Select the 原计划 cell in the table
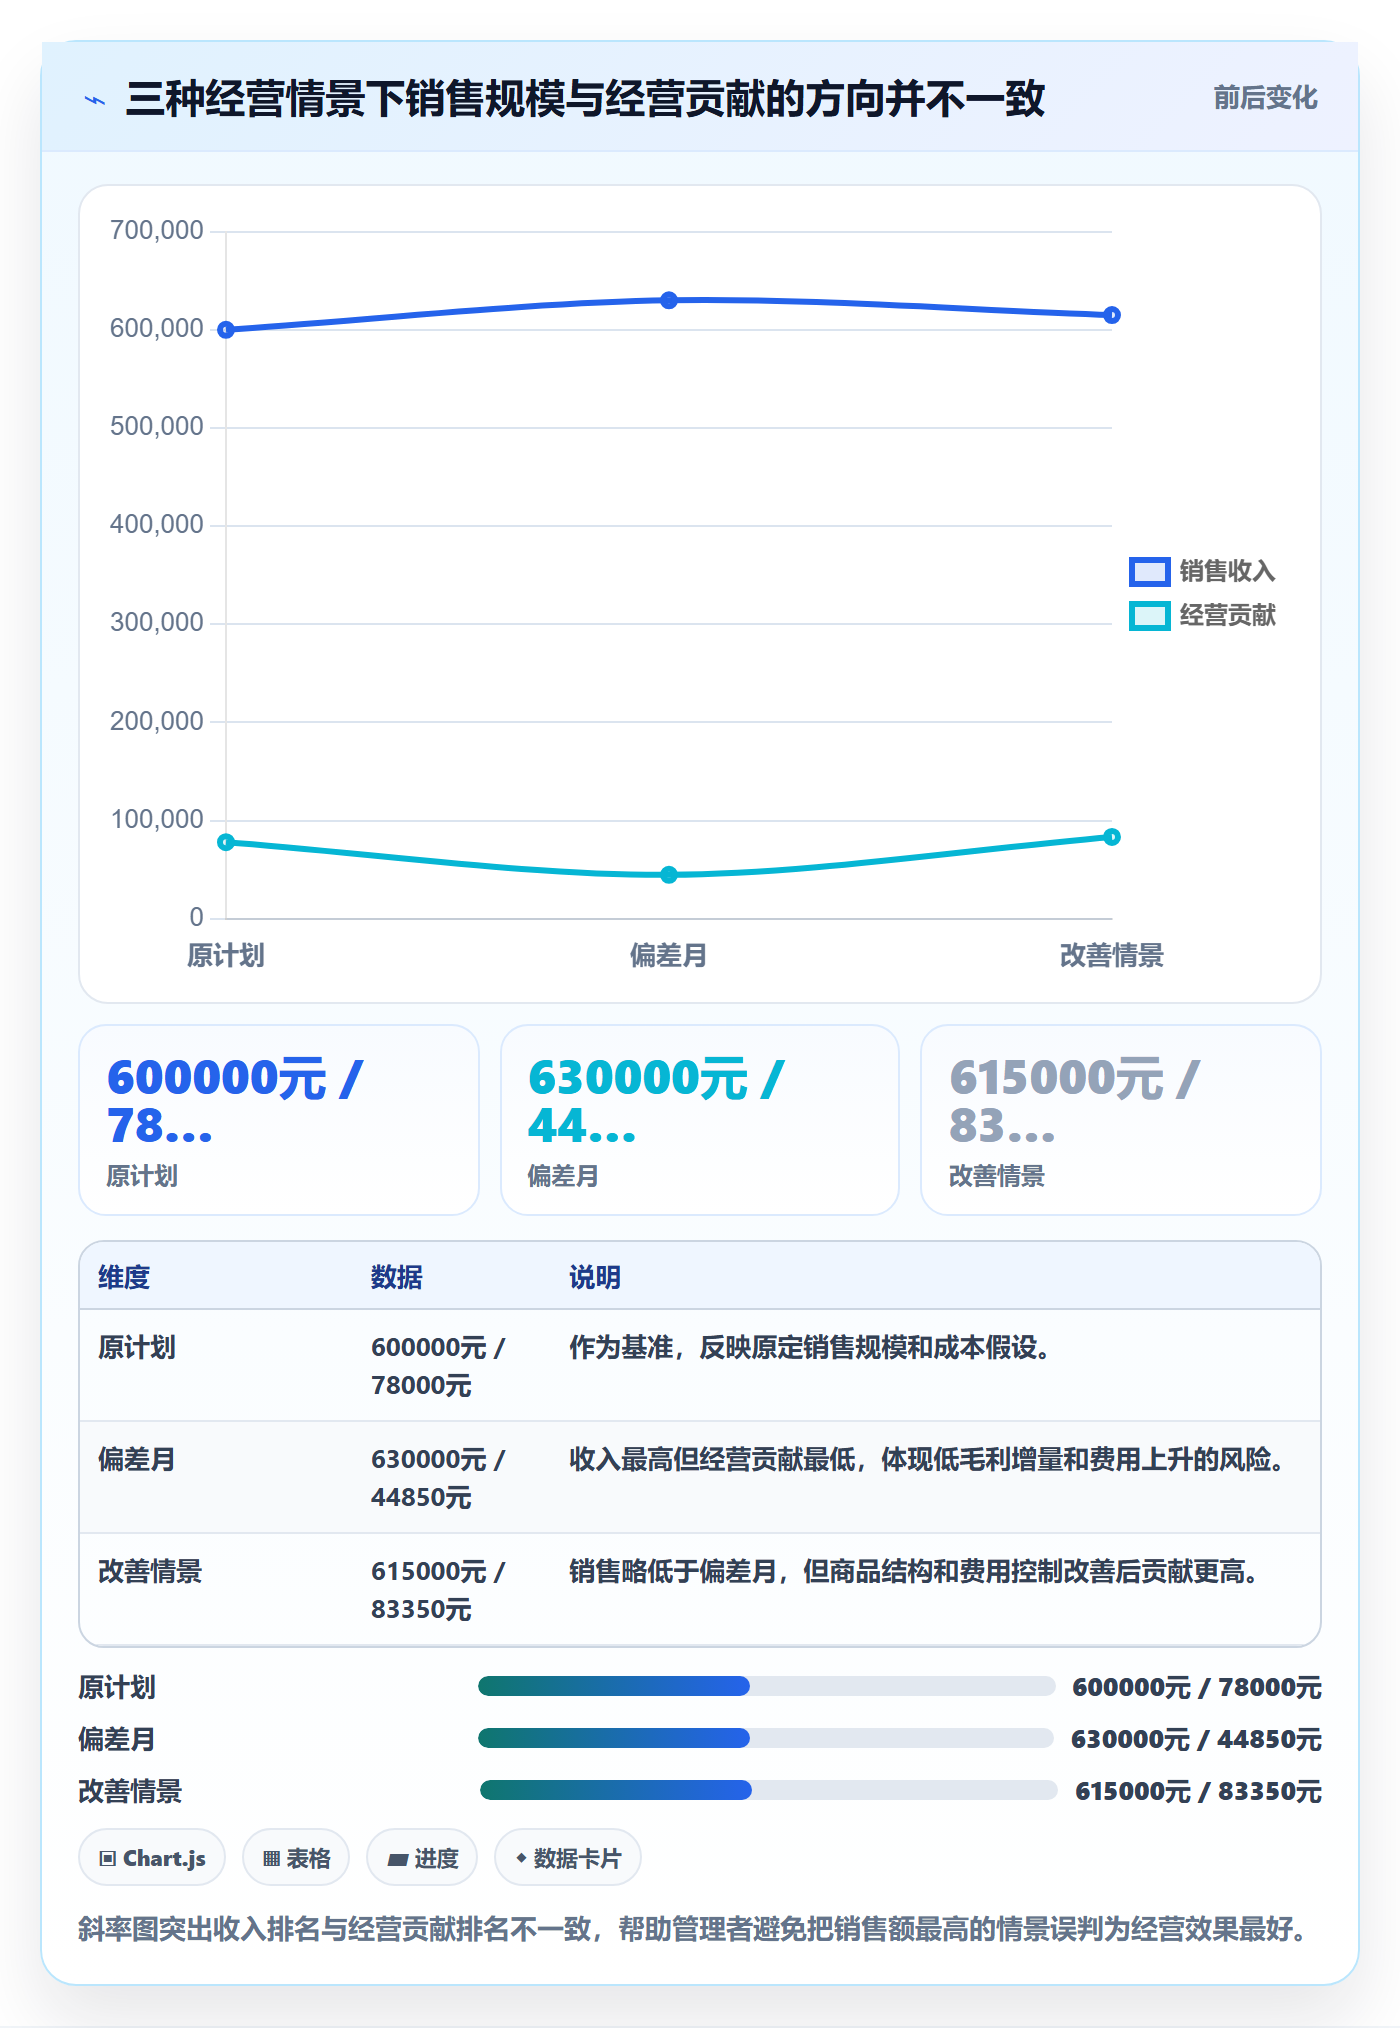 pos(137,1348)
